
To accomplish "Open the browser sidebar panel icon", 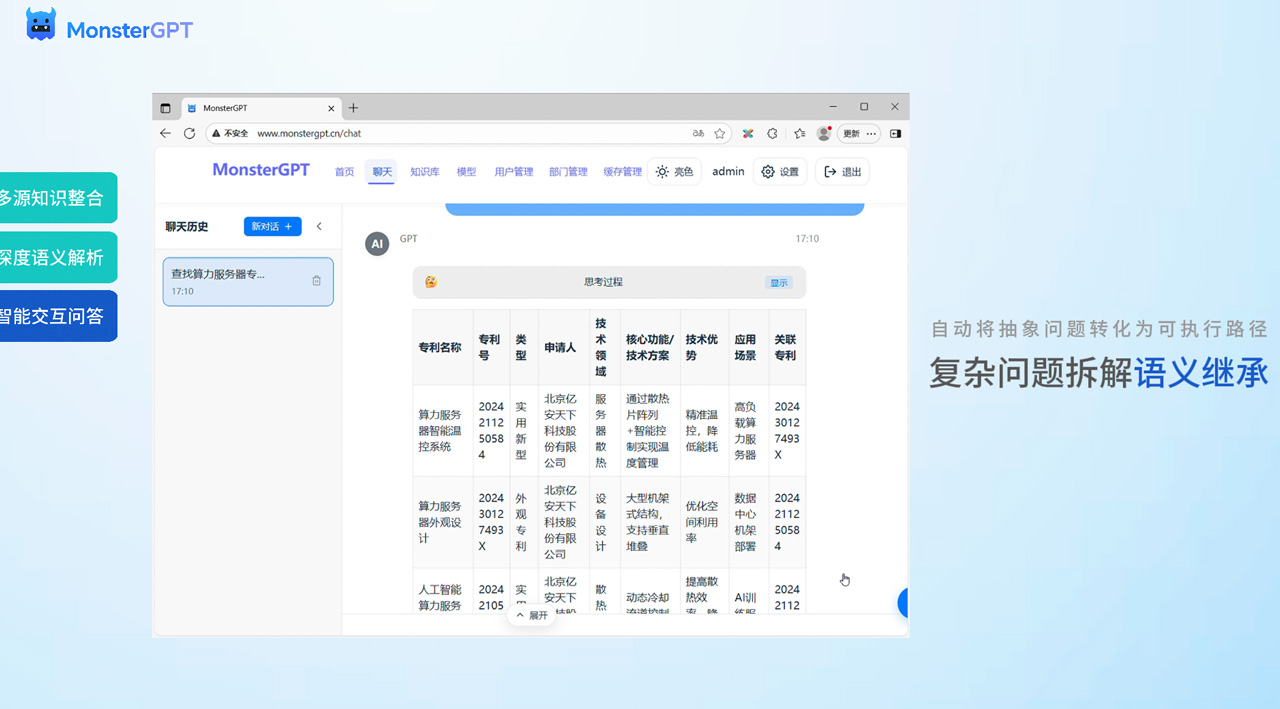I will [896, 133].
